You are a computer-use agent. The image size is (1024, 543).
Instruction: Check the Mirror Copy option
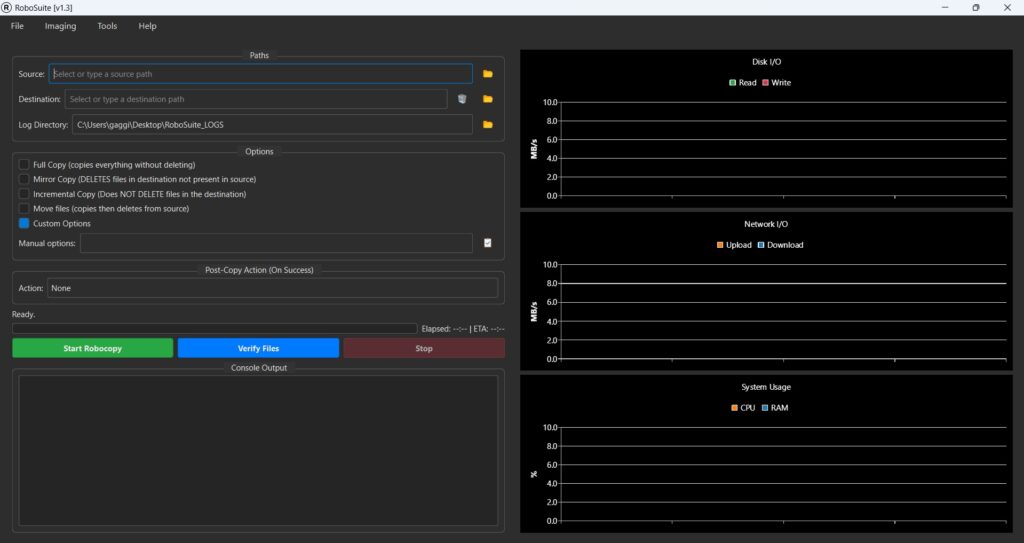24,179
